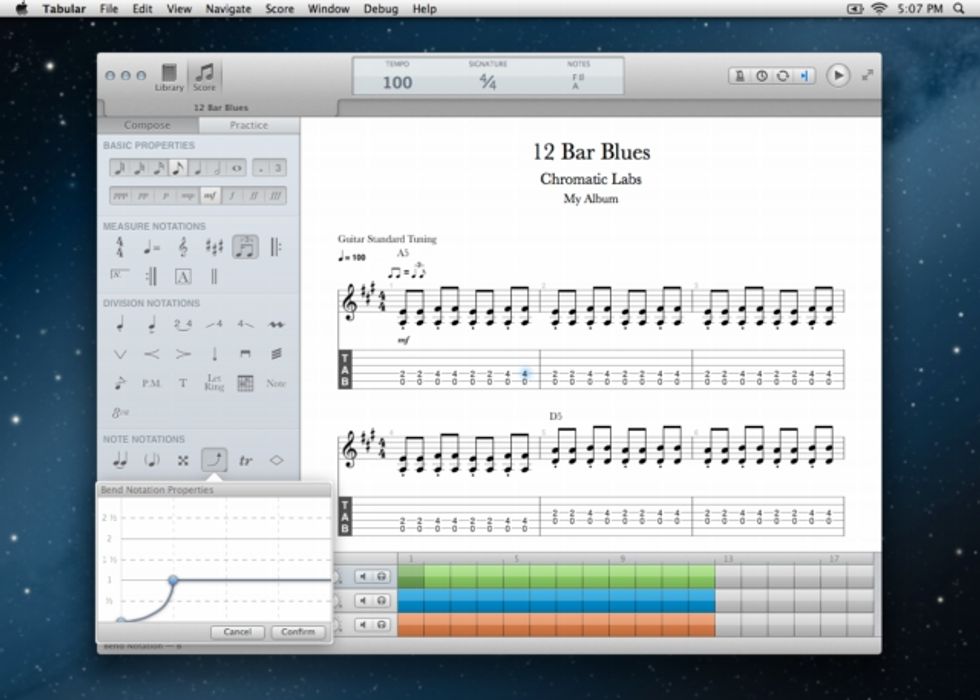Select the bend curve point at 1
Viewport: 980px width, 700px height.
pyautogui.click(x=173, y=580)
